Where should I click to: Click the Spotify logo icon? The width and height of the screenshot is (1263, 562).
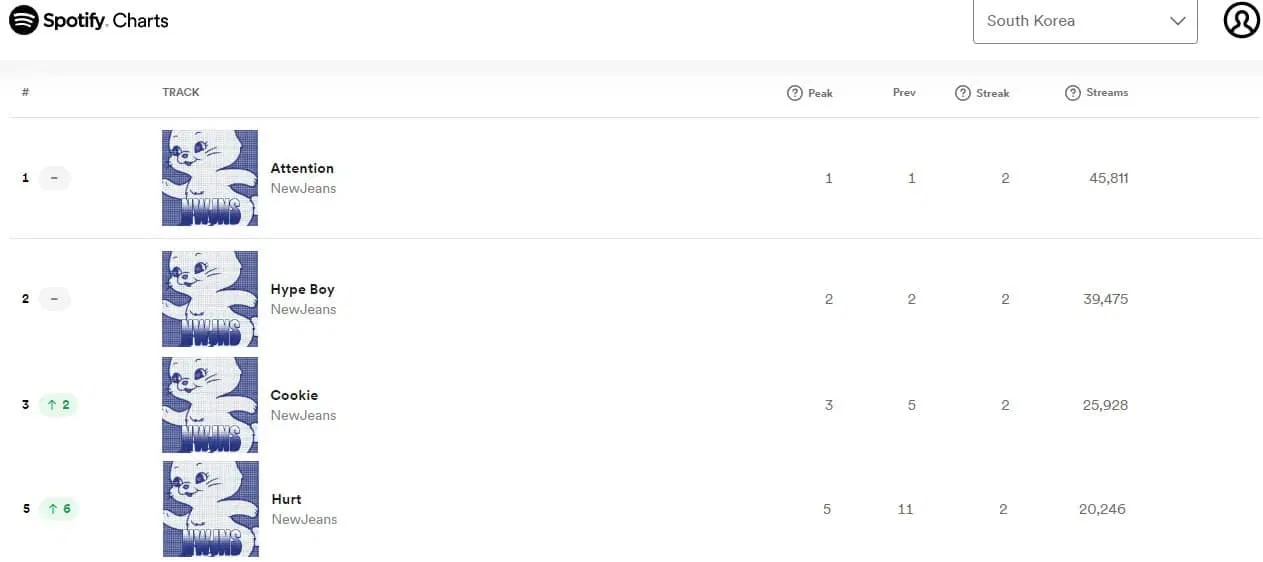(24, 20)
